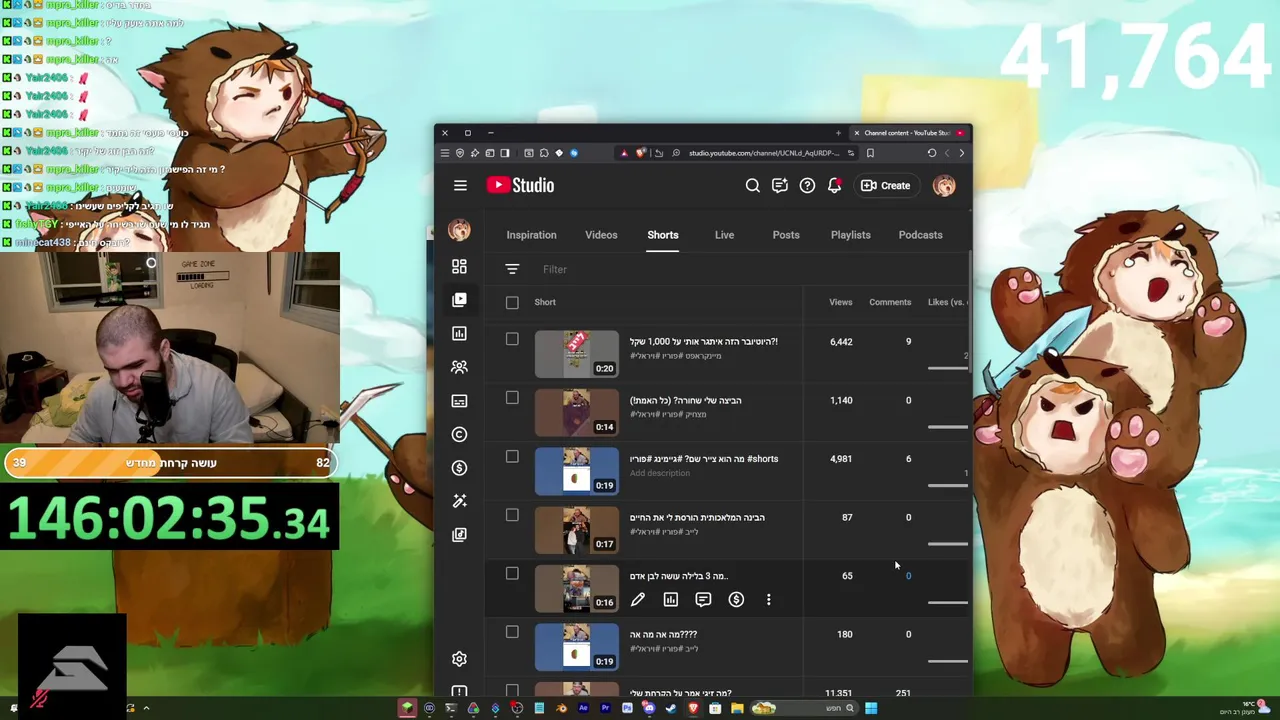Open Blender from the taskbar
Viewport: 1280px width, 720px height.
tap(561, 708)
